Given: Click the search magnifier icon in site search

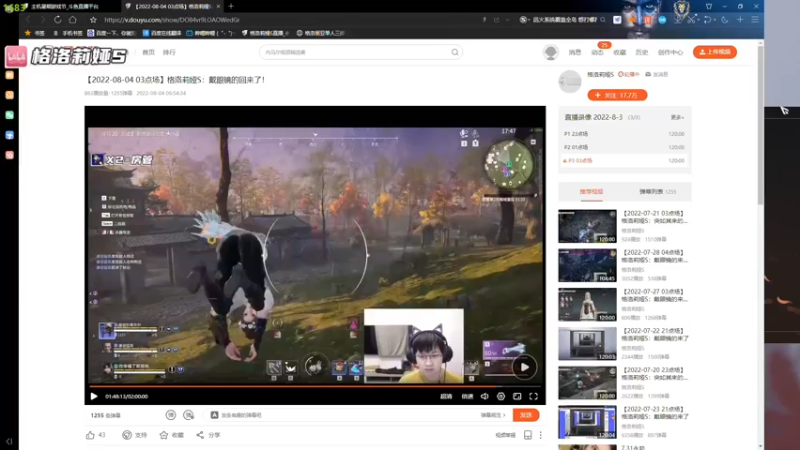Looking at the screenshot, I should 455,52.
